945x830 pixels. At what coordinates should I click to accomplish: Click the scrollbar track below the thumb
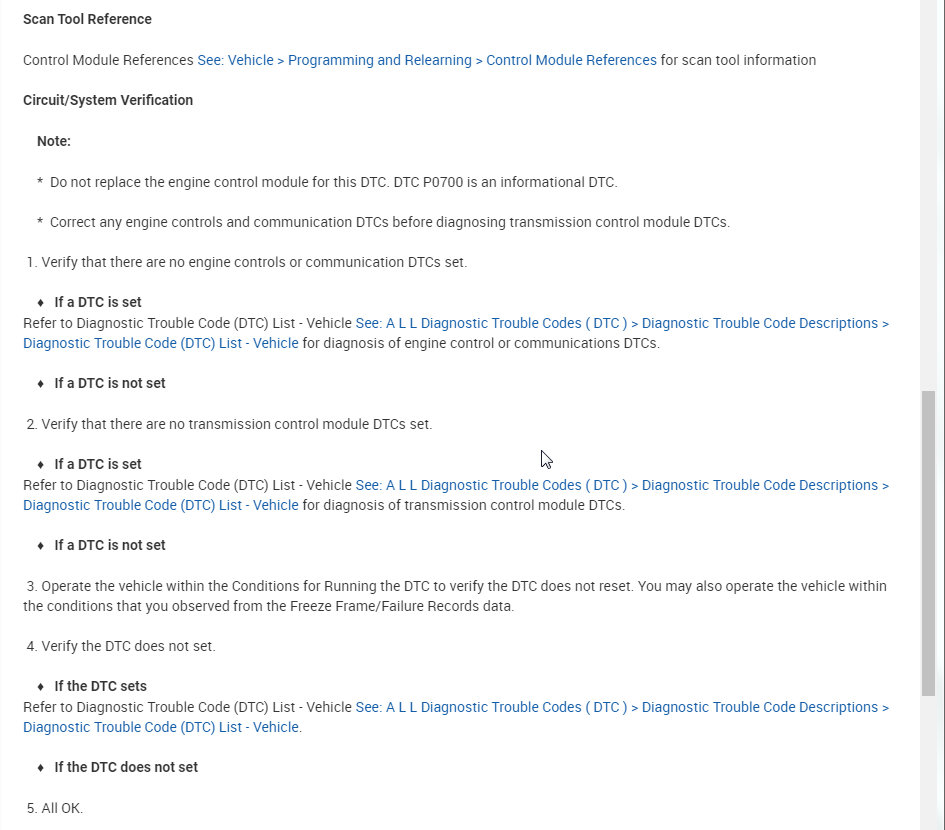[x=928, y=760]
